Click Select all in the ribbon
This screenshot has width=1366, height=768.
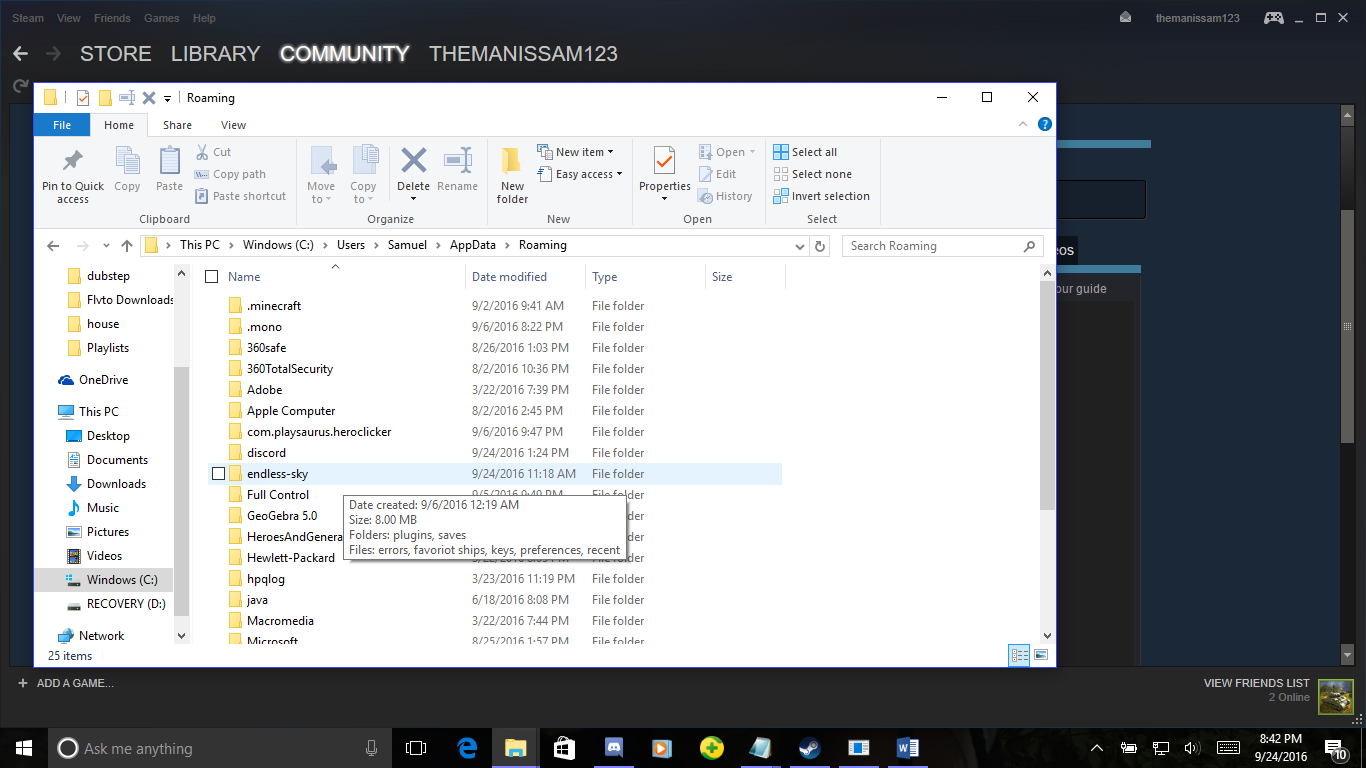pyautogui.click(x=805, y=152)
